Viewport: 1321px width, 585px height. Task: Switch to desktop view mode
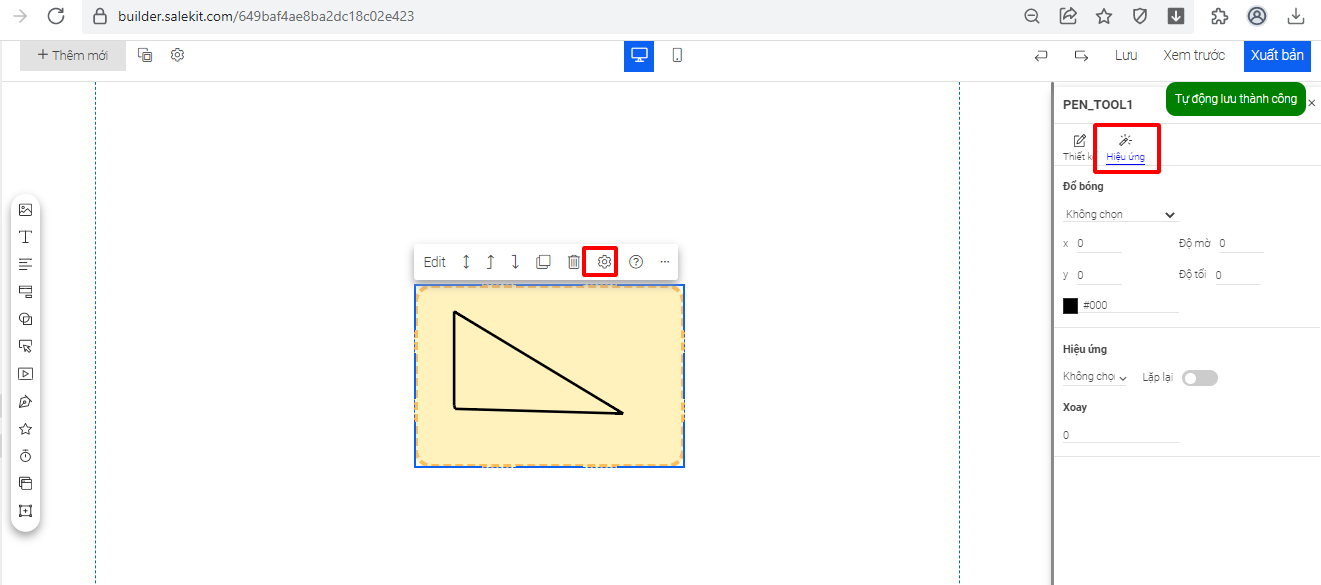[x=639, y=55]
